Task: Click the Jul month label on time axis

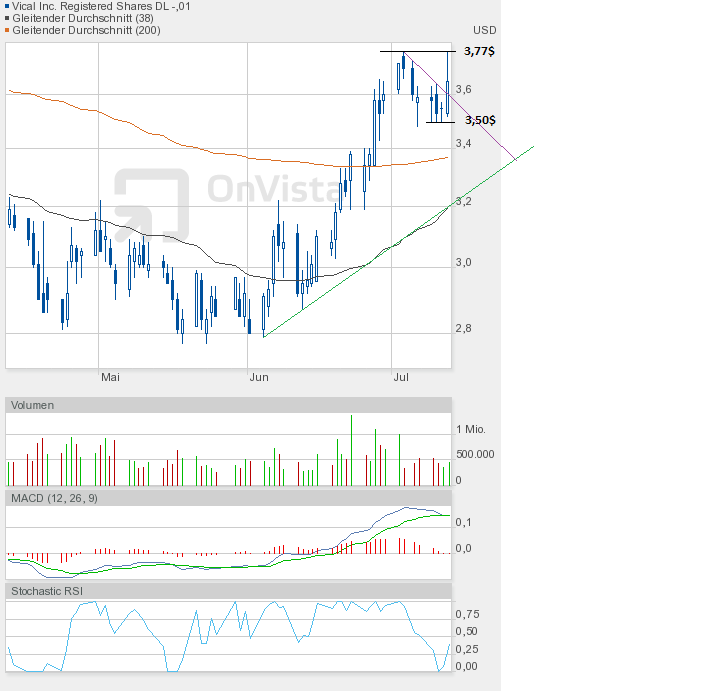Action: coord(401,377)
